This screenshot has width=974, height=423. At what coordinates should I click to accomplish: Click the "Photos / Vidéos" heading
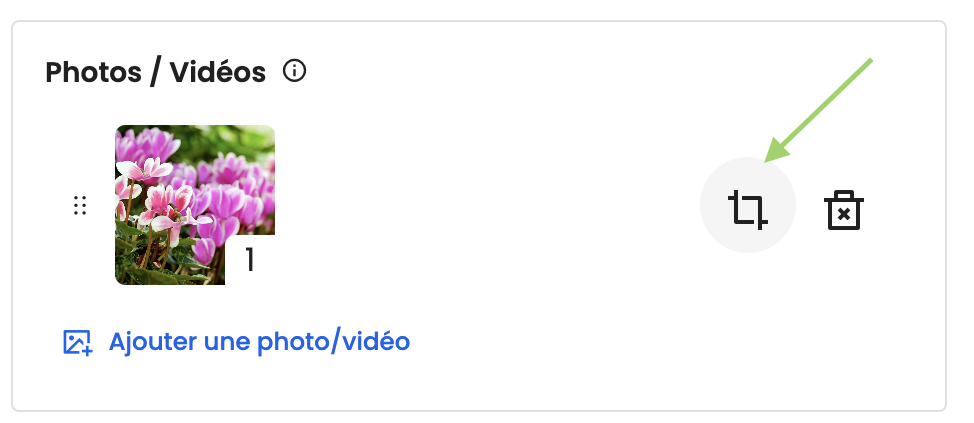point(156,73)
